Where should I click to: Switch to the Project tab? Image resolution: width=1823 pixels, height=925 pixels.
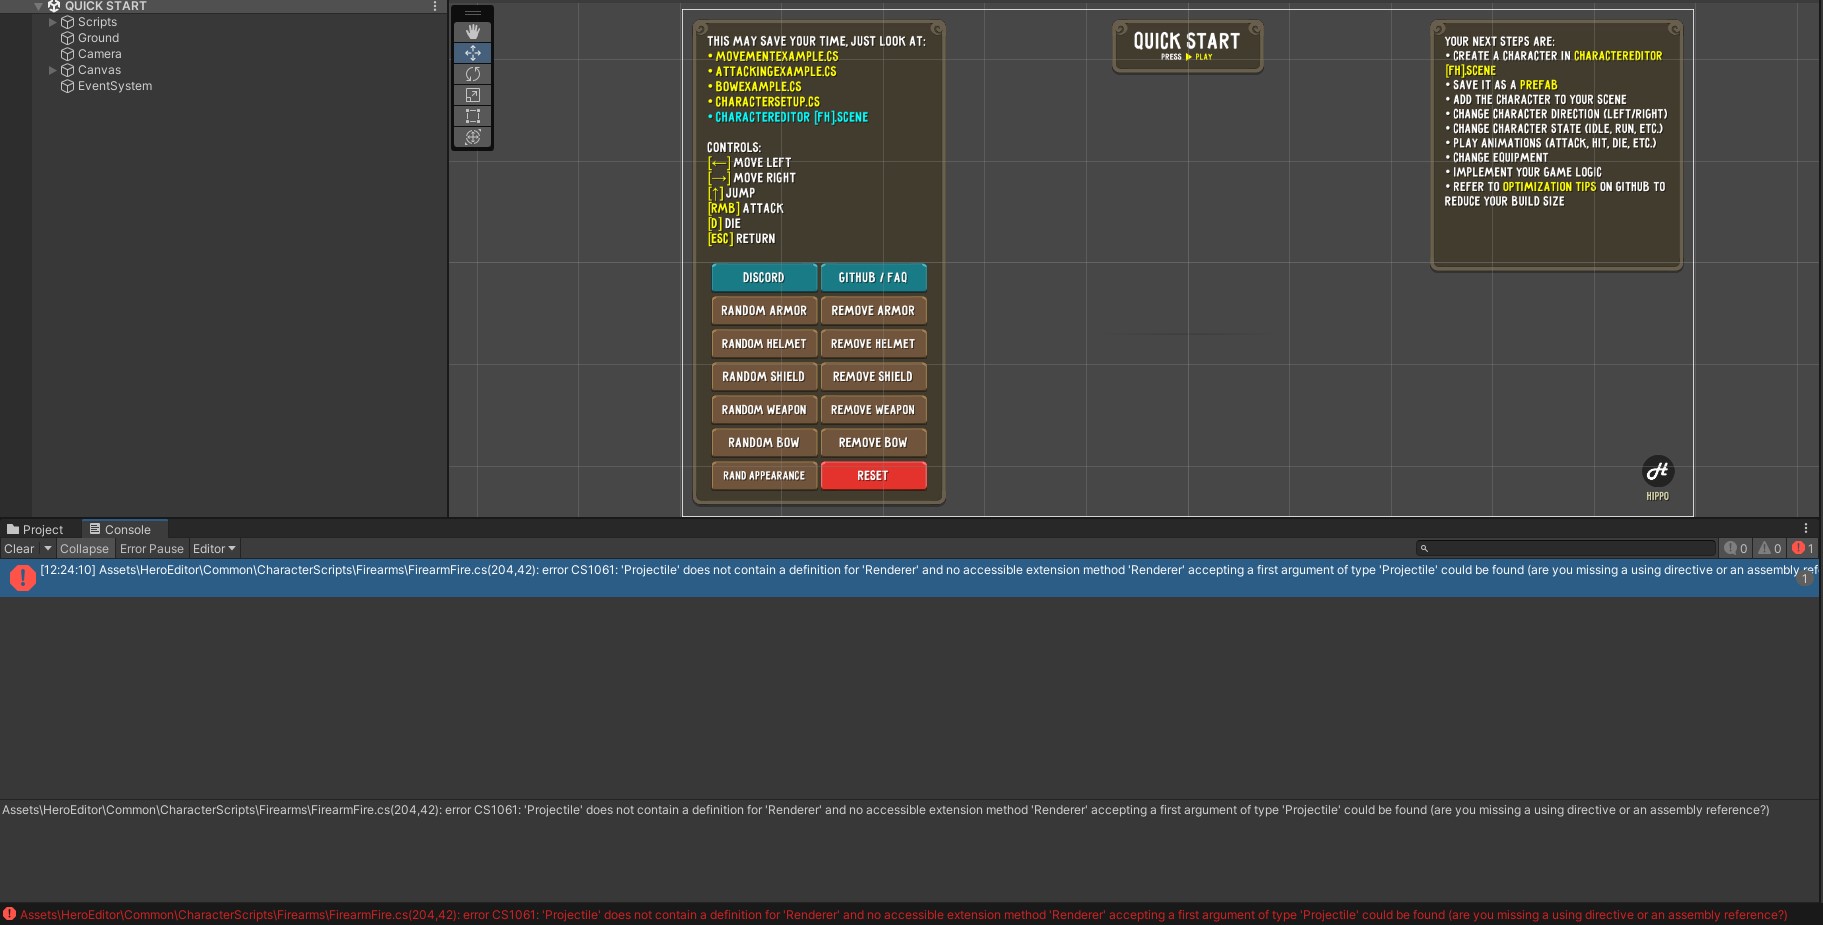coord(40,529)
